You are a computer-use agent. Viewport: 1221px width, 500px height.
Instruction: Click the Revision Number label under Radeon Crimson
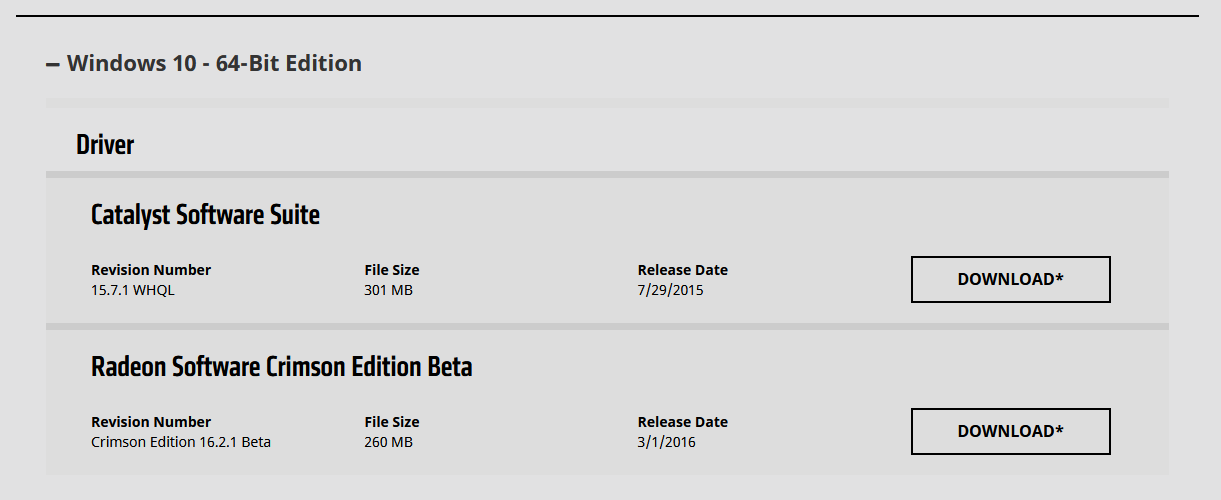click(x=151, y=422)
